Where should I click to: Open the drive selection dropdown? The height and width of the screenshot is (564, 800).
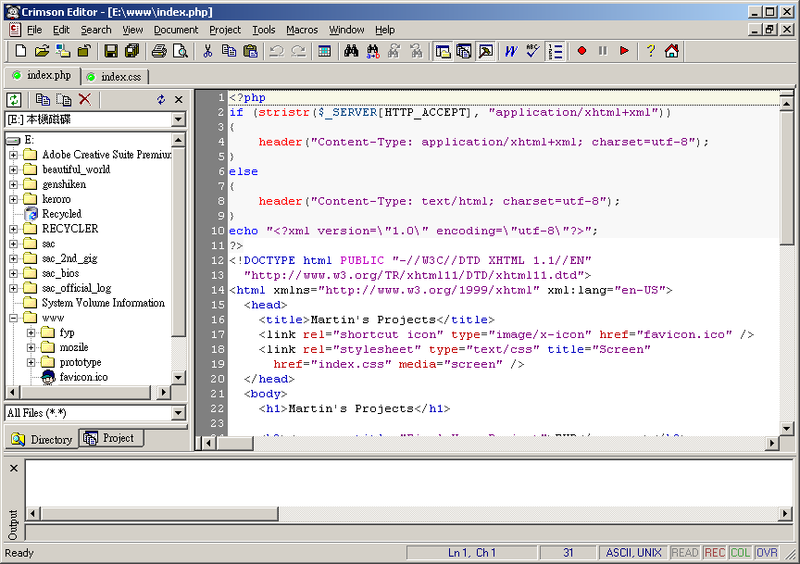click(x=178, y=119)
